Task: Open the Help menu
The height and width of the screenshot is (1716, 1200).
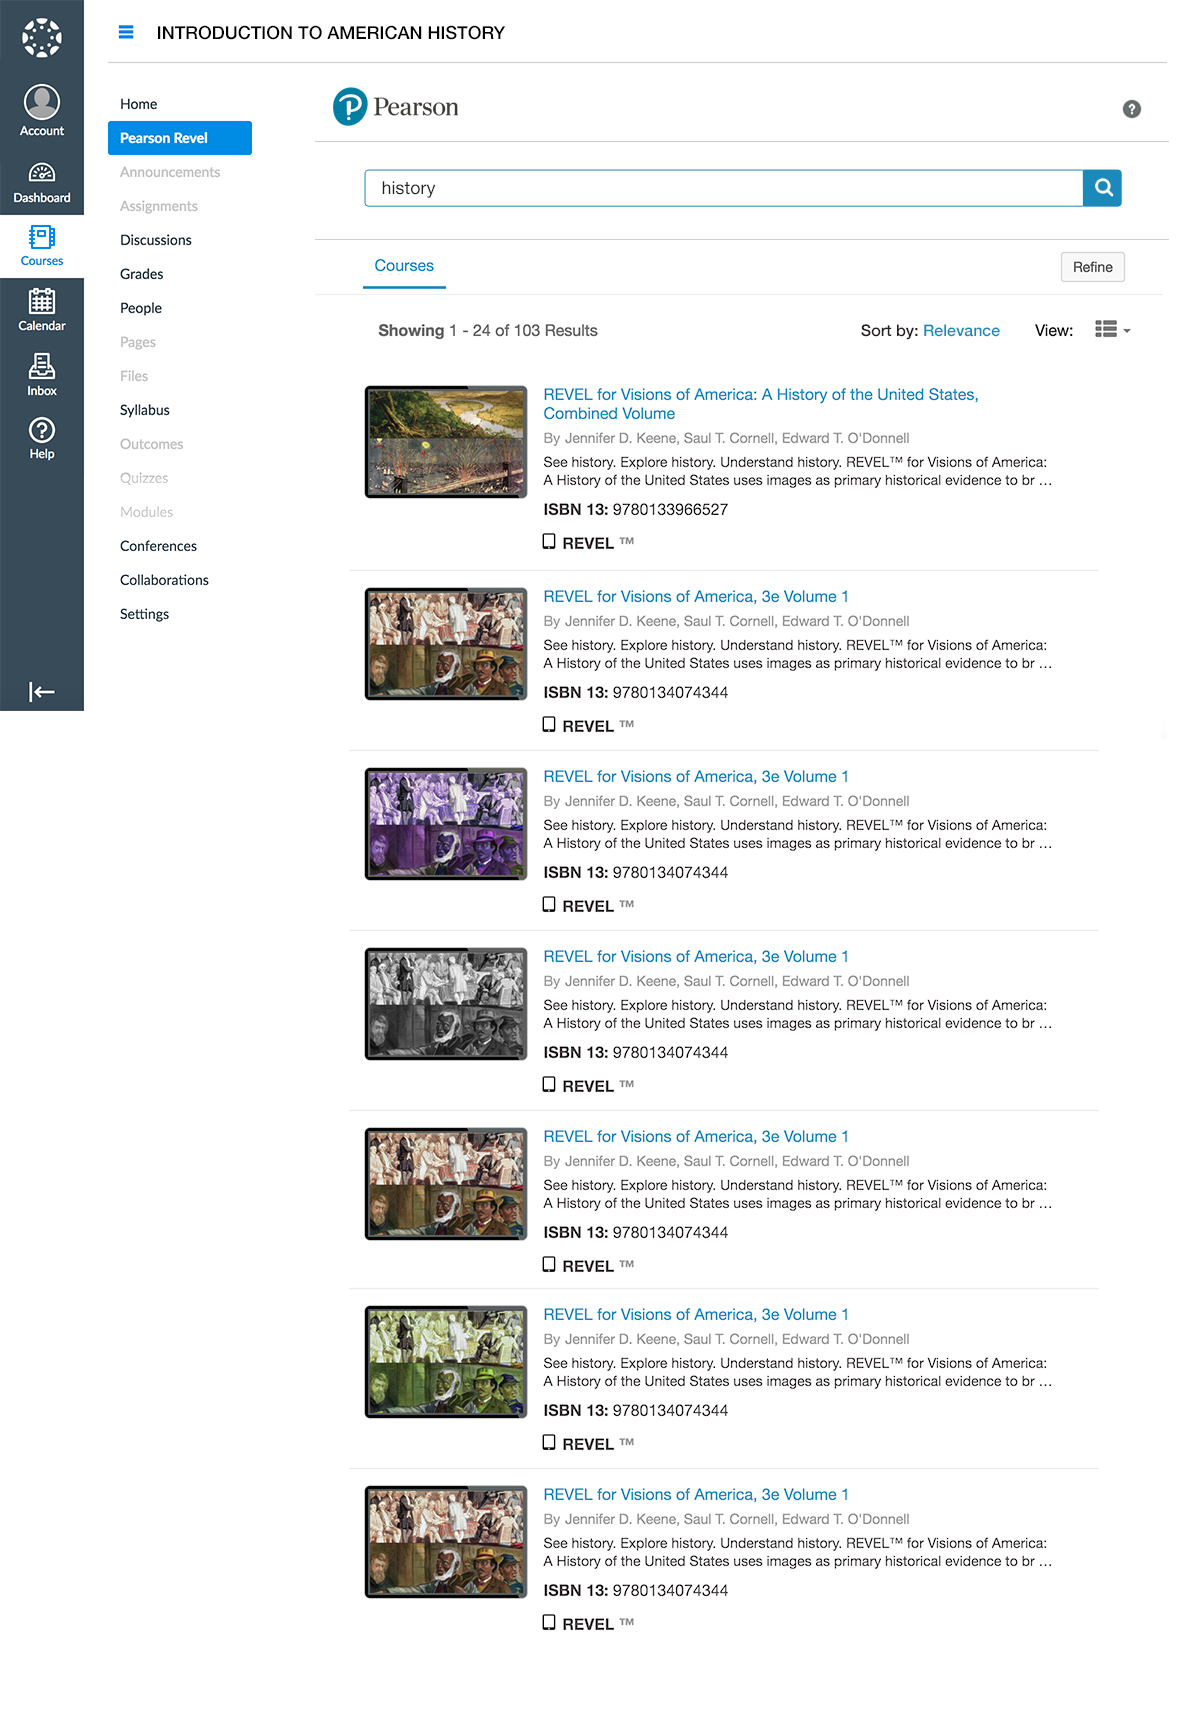Action: click(42, 439)
